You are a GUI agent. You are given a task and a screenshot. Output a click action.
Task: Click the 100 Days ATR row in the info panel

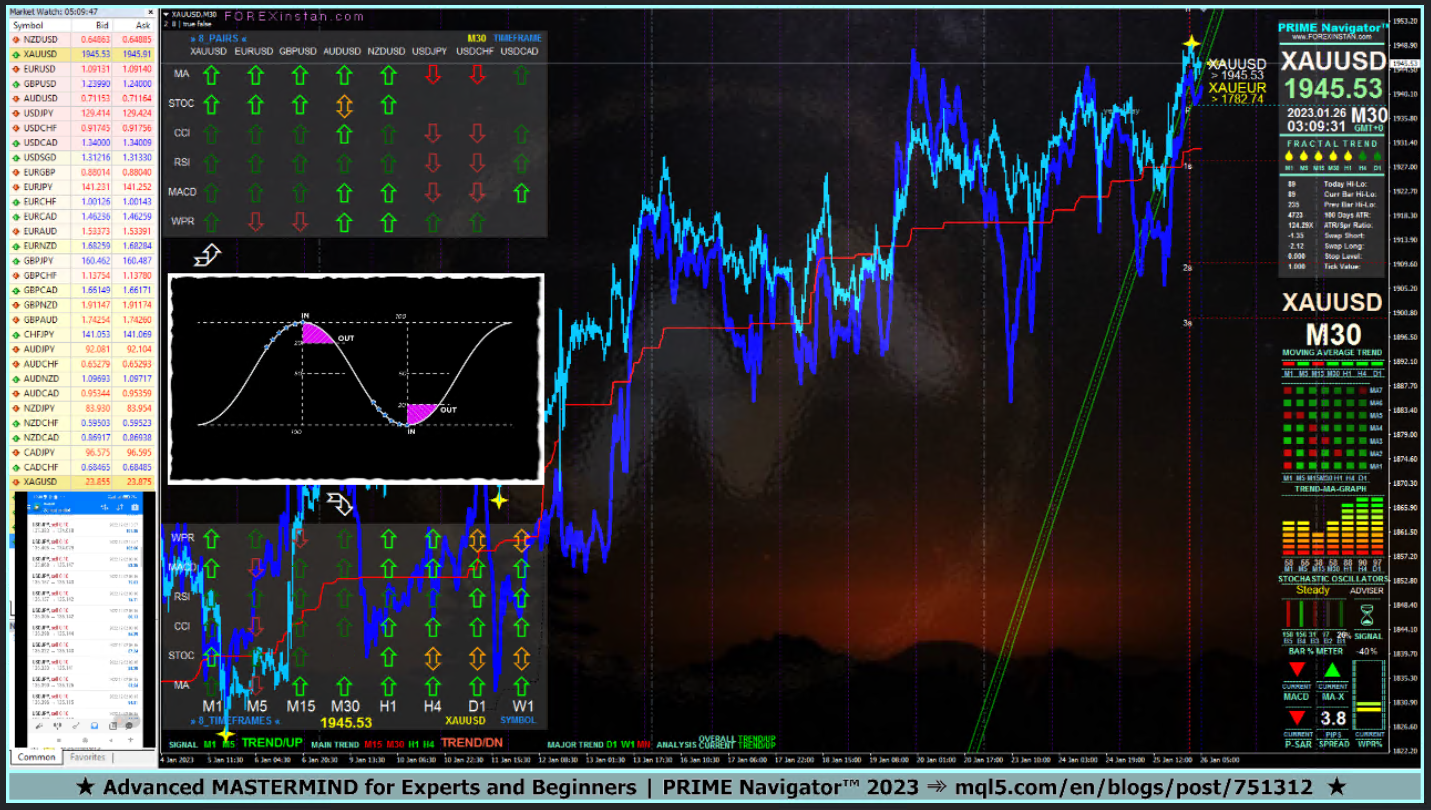point(1332,215)
